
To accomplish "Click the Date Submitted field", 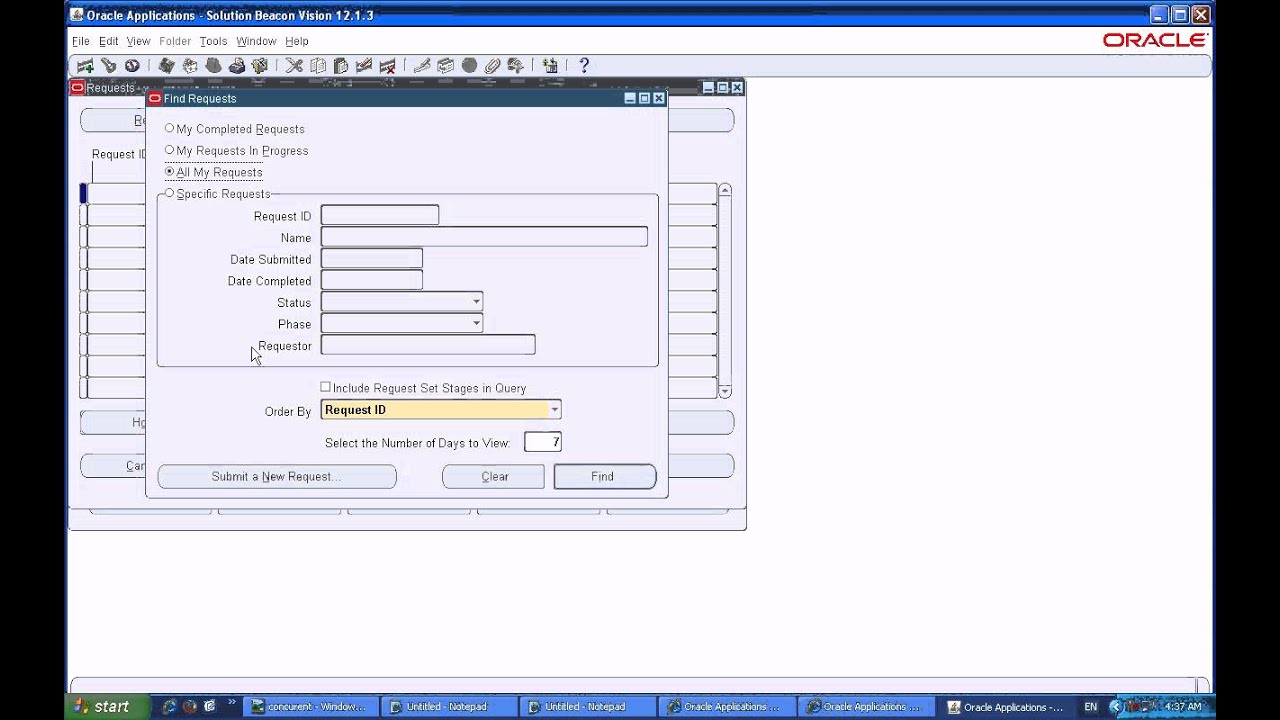I will coord(372,259).
